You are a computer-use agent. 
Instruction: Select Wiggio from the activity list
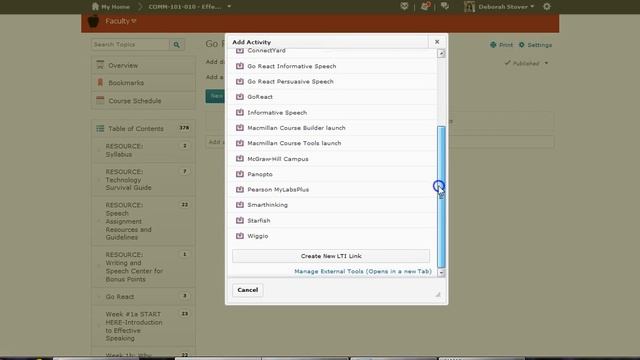tap(258, 236)
